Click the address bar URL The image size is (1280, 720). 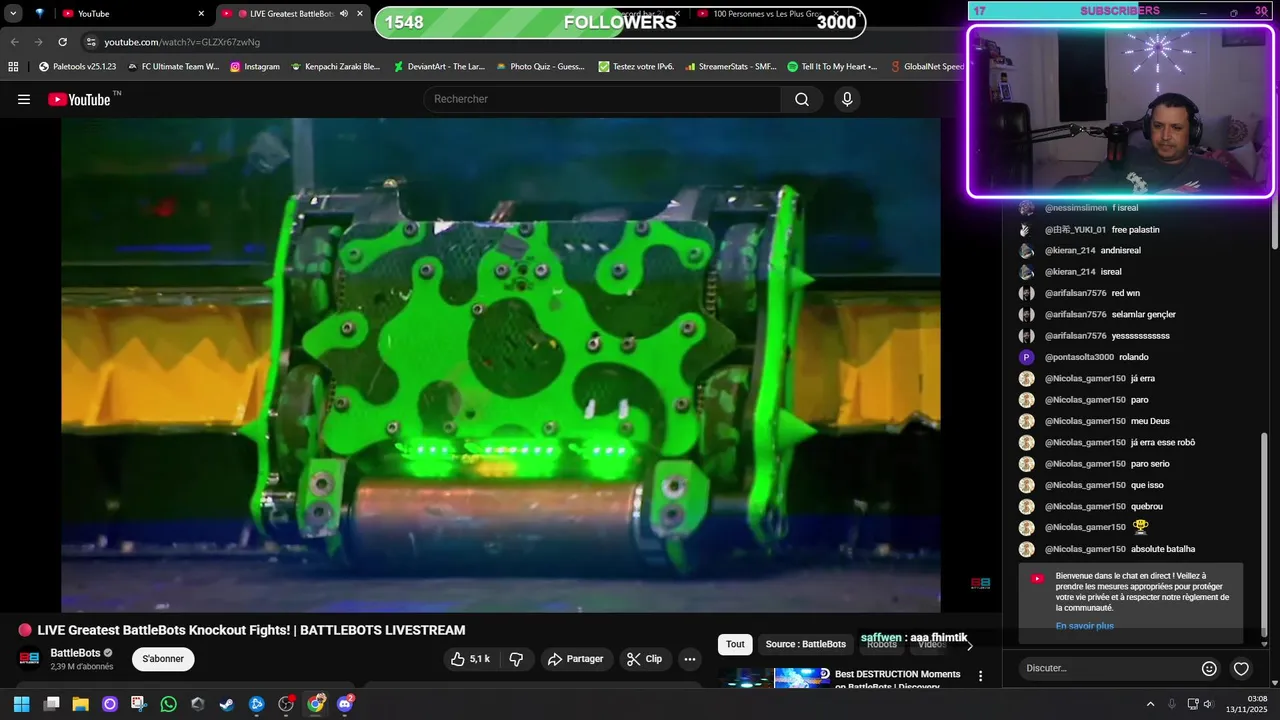pos(182,42)
